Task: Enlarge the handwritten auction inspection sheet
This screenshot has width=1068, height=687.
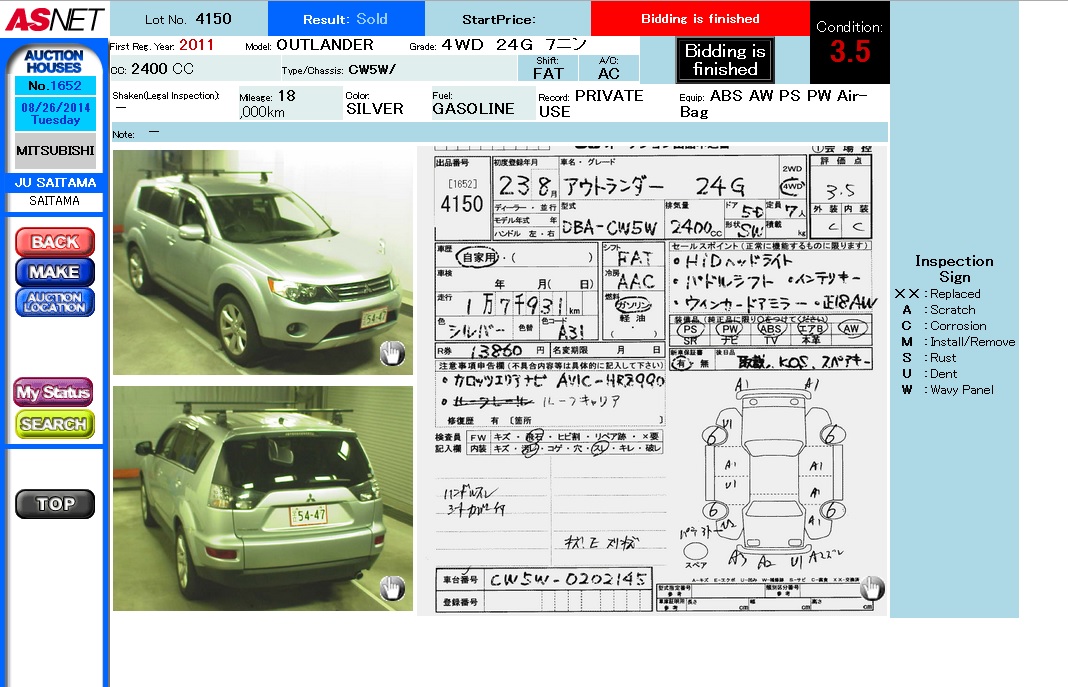Action: pos(652,380)
